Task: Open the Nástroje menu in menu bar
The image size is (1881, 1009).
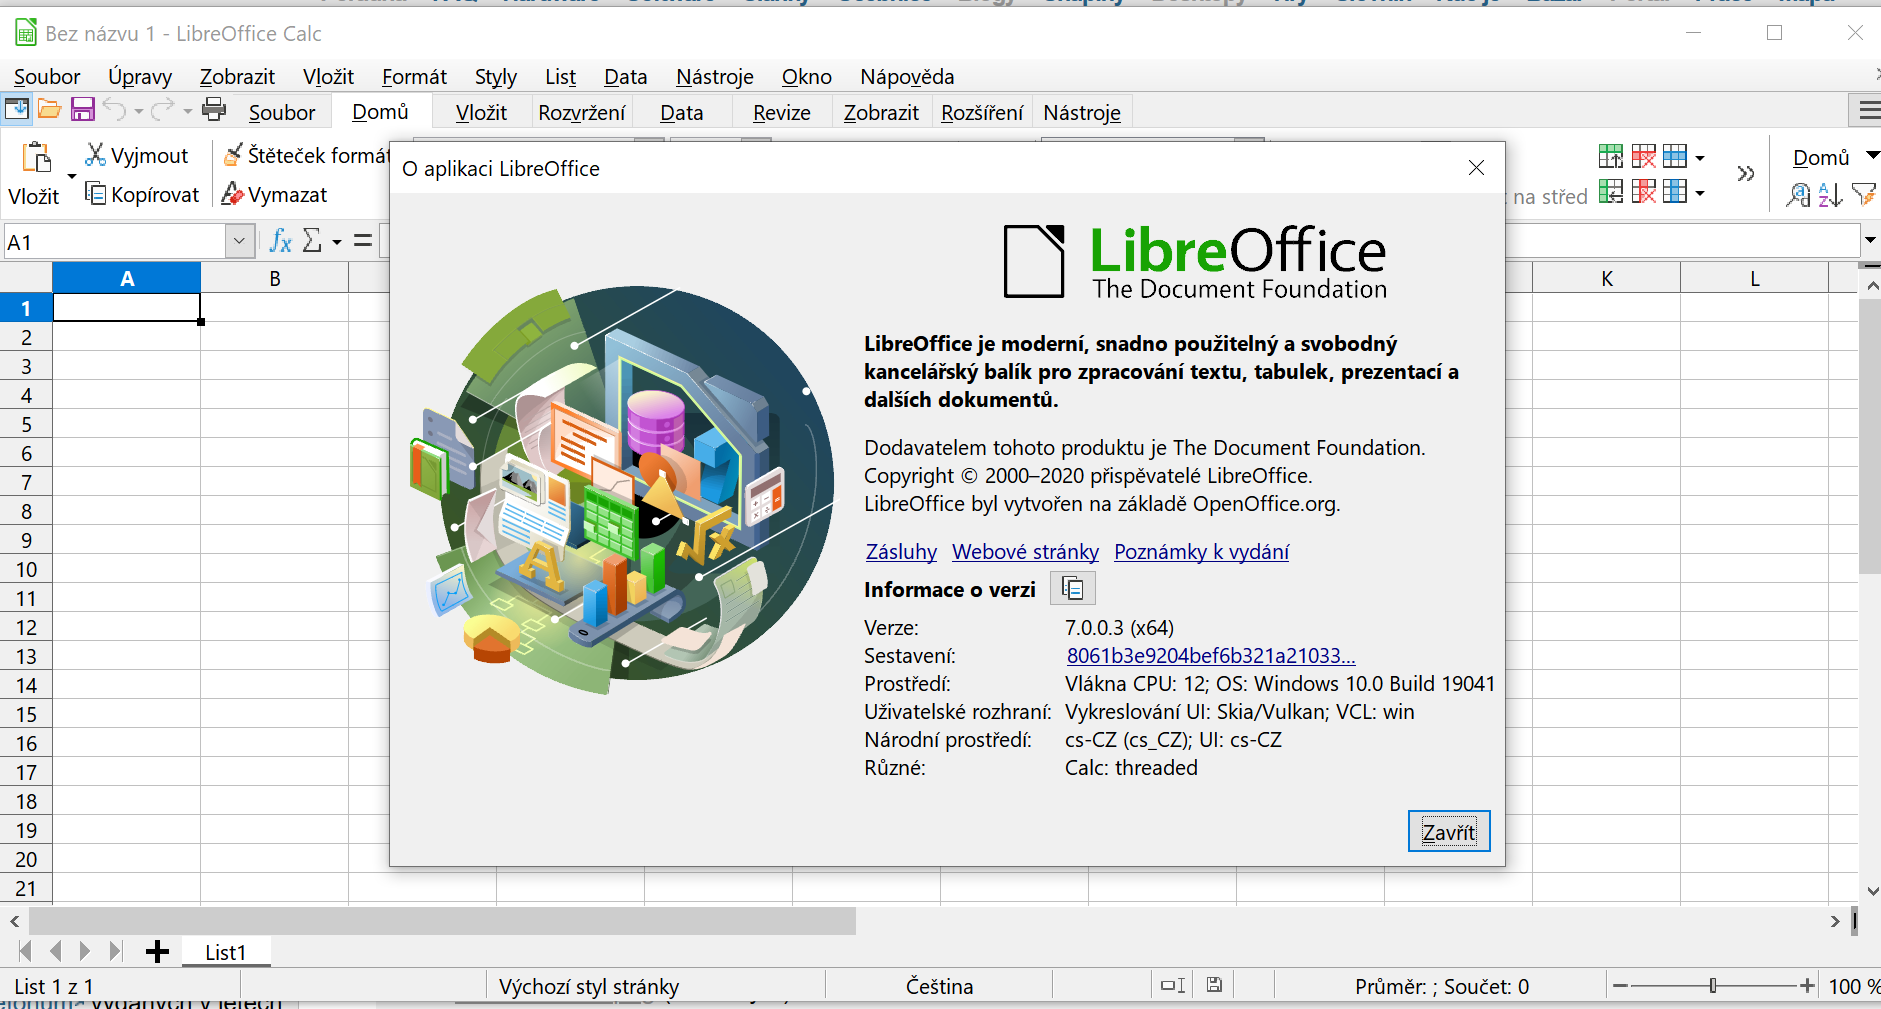Action: pyautogui.click(x=715, y=77)
